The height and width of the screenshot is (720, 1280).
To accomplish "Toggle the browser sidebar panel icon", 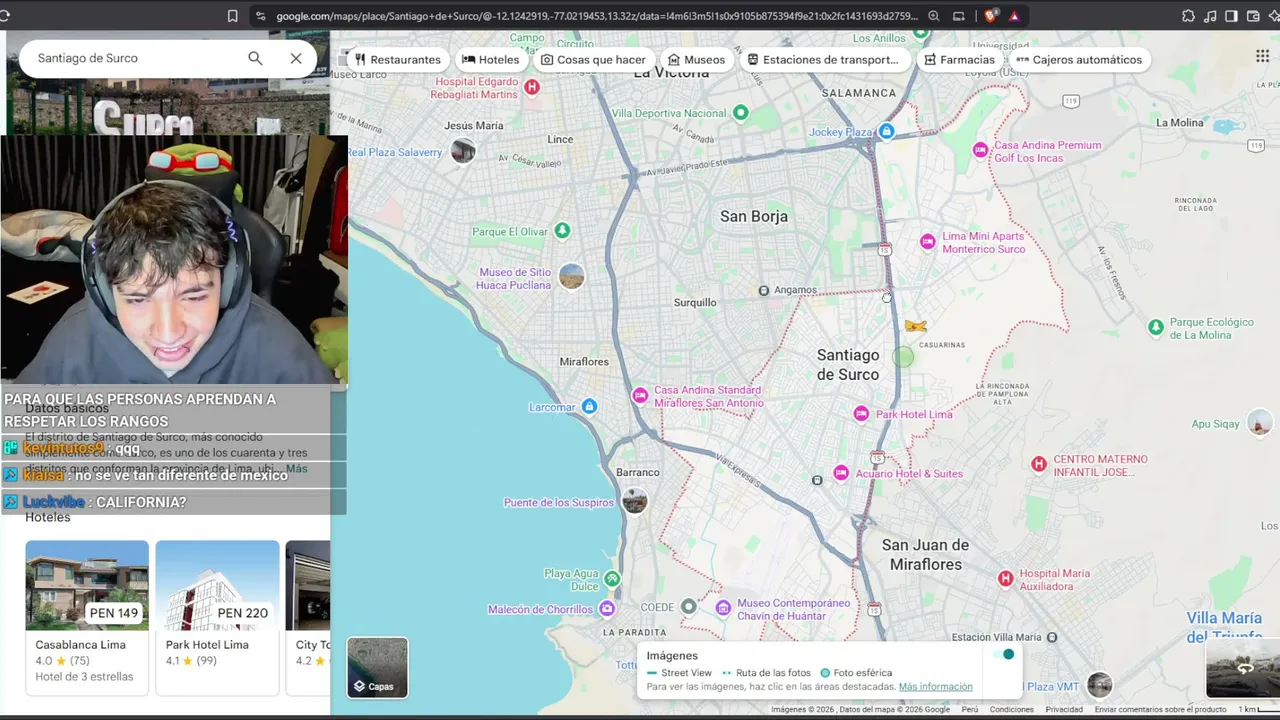I will pyautogui.click(x=1231, y=16).
